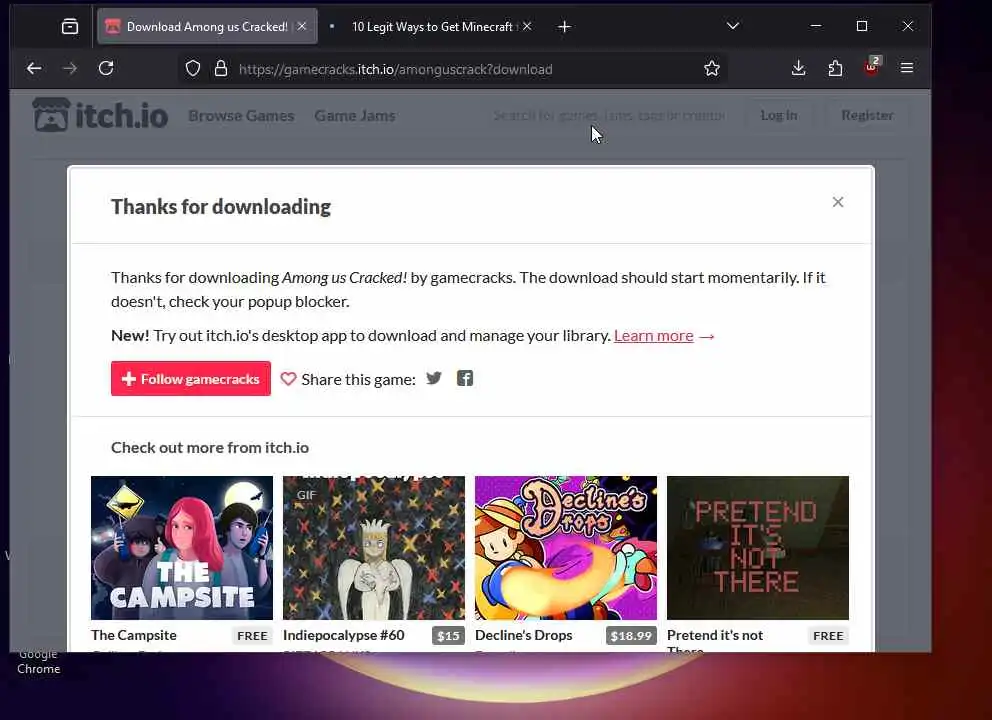Close the Thanks for downloading dialog
Viewport: 992px width, 720px height.
pos(838,202)
